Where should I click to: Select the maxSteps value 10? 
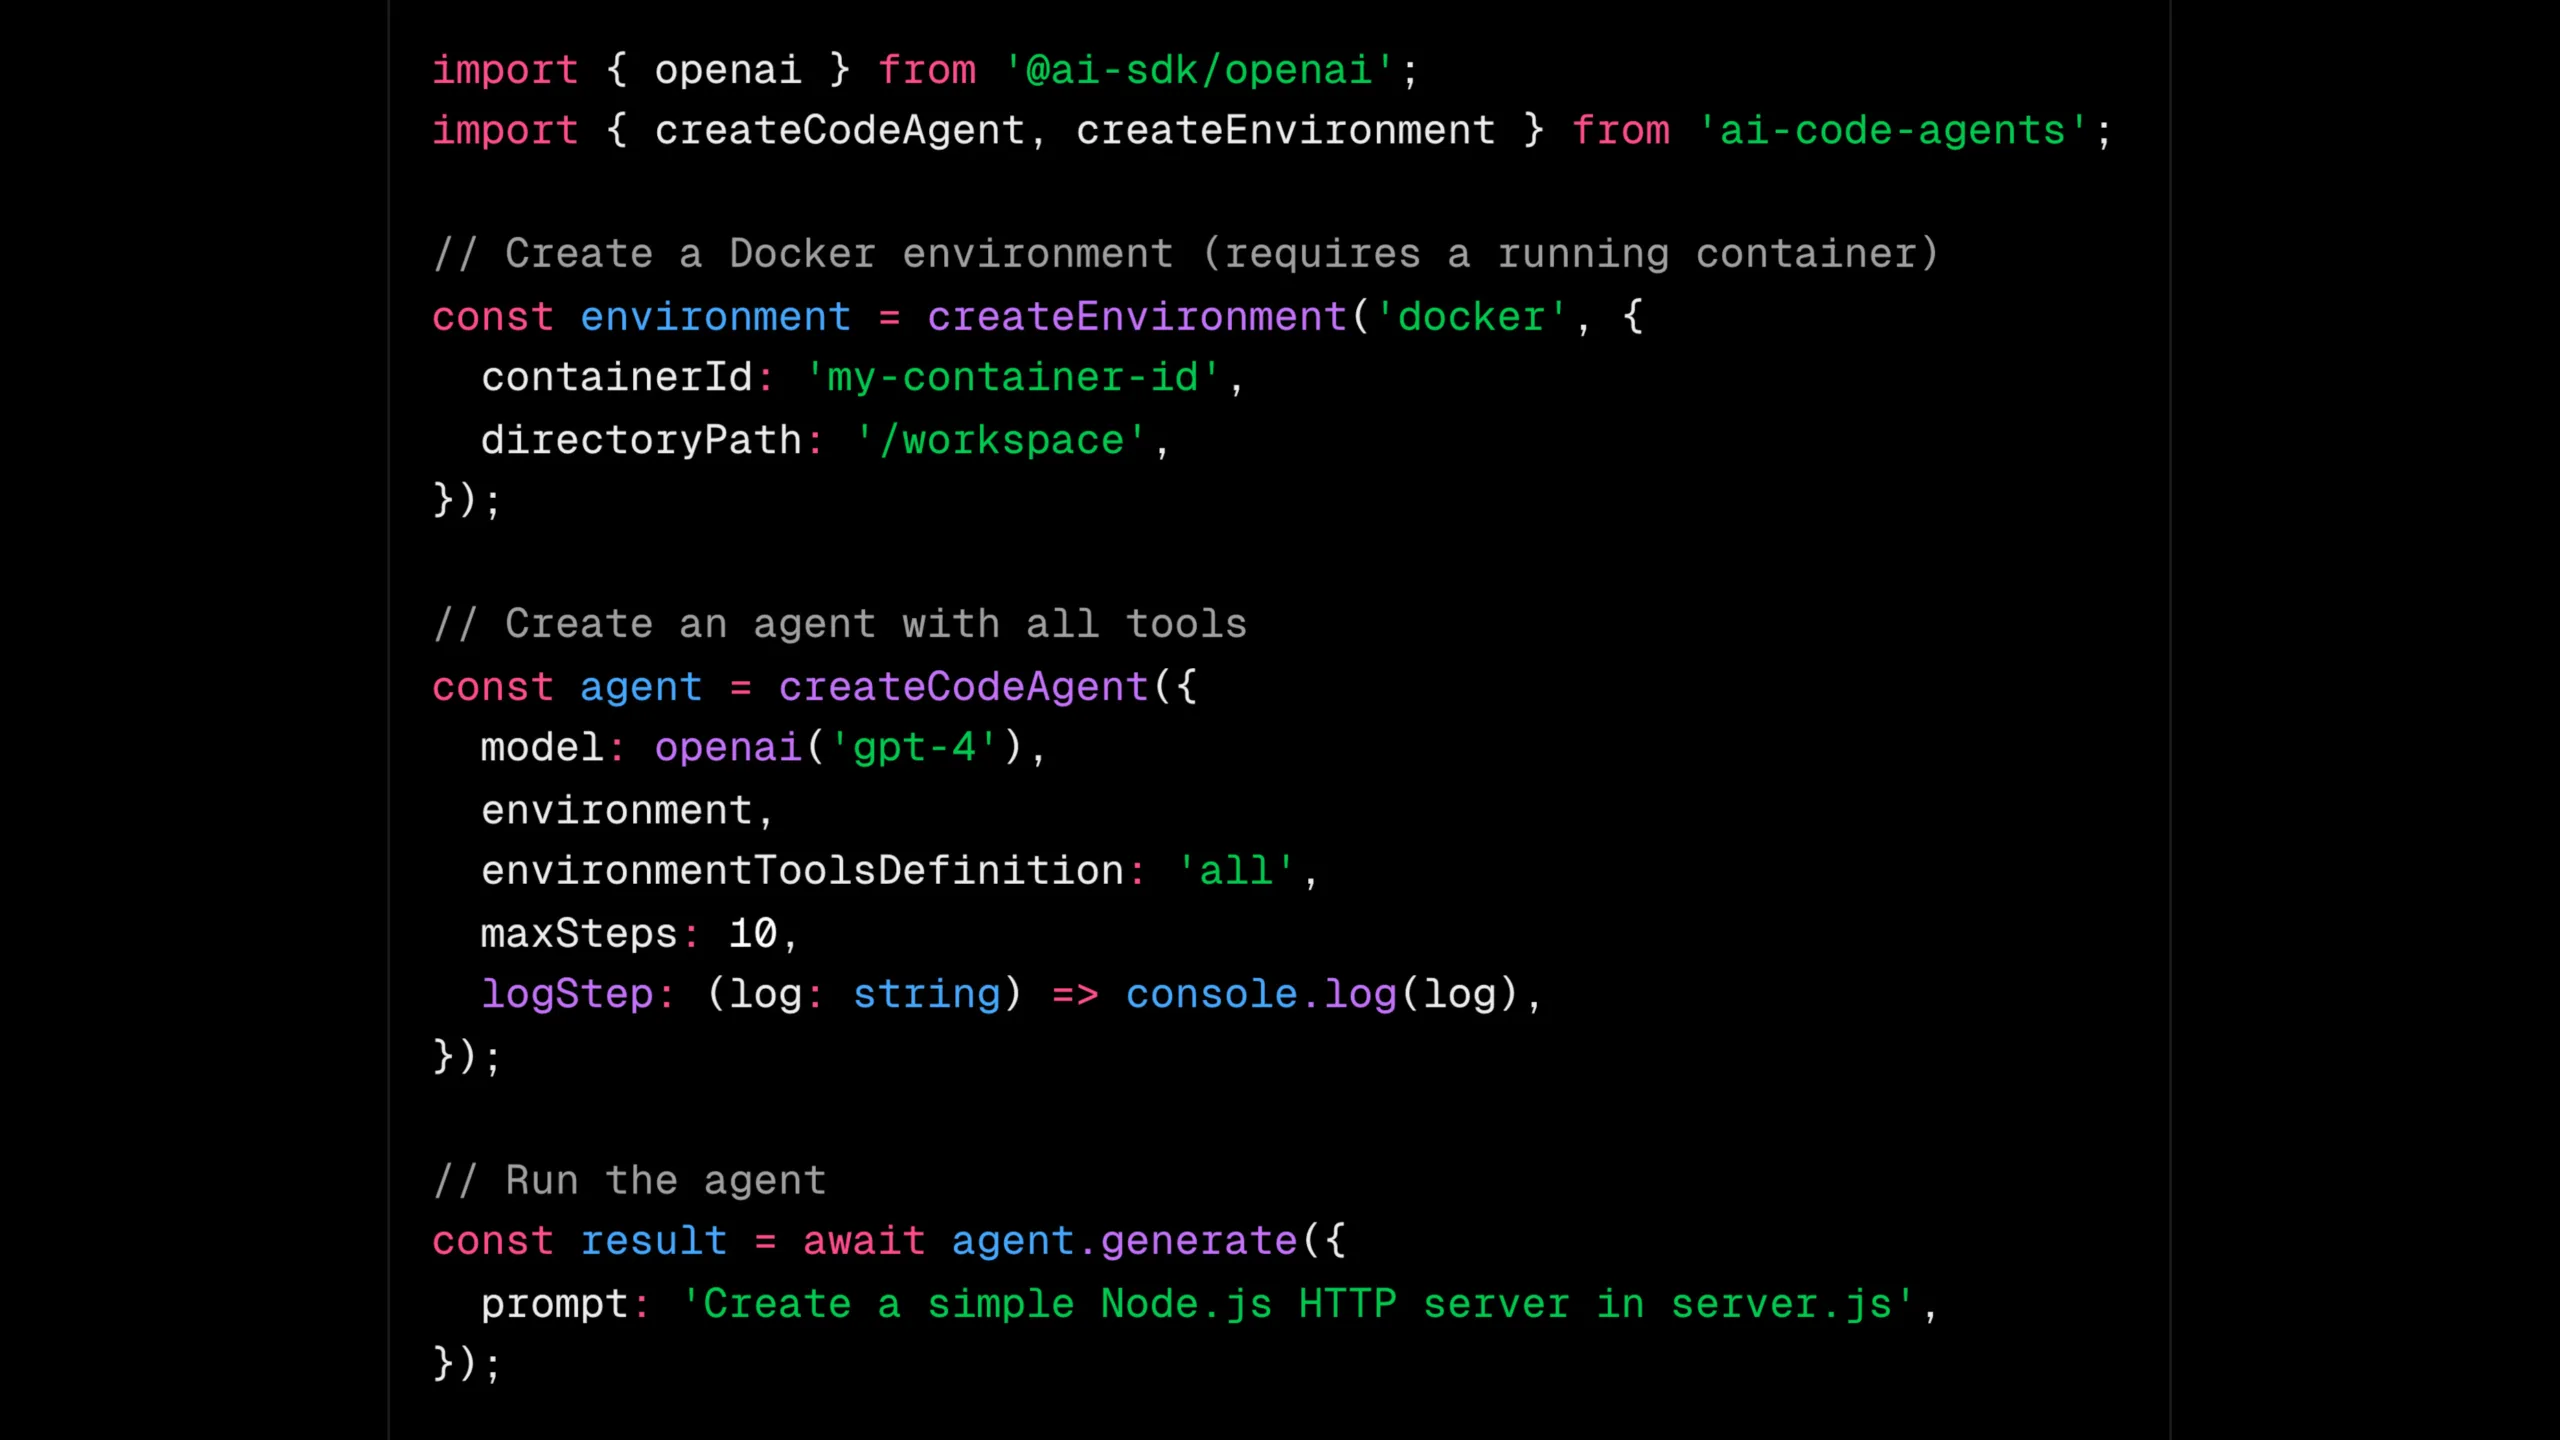(x=755, y=932)
